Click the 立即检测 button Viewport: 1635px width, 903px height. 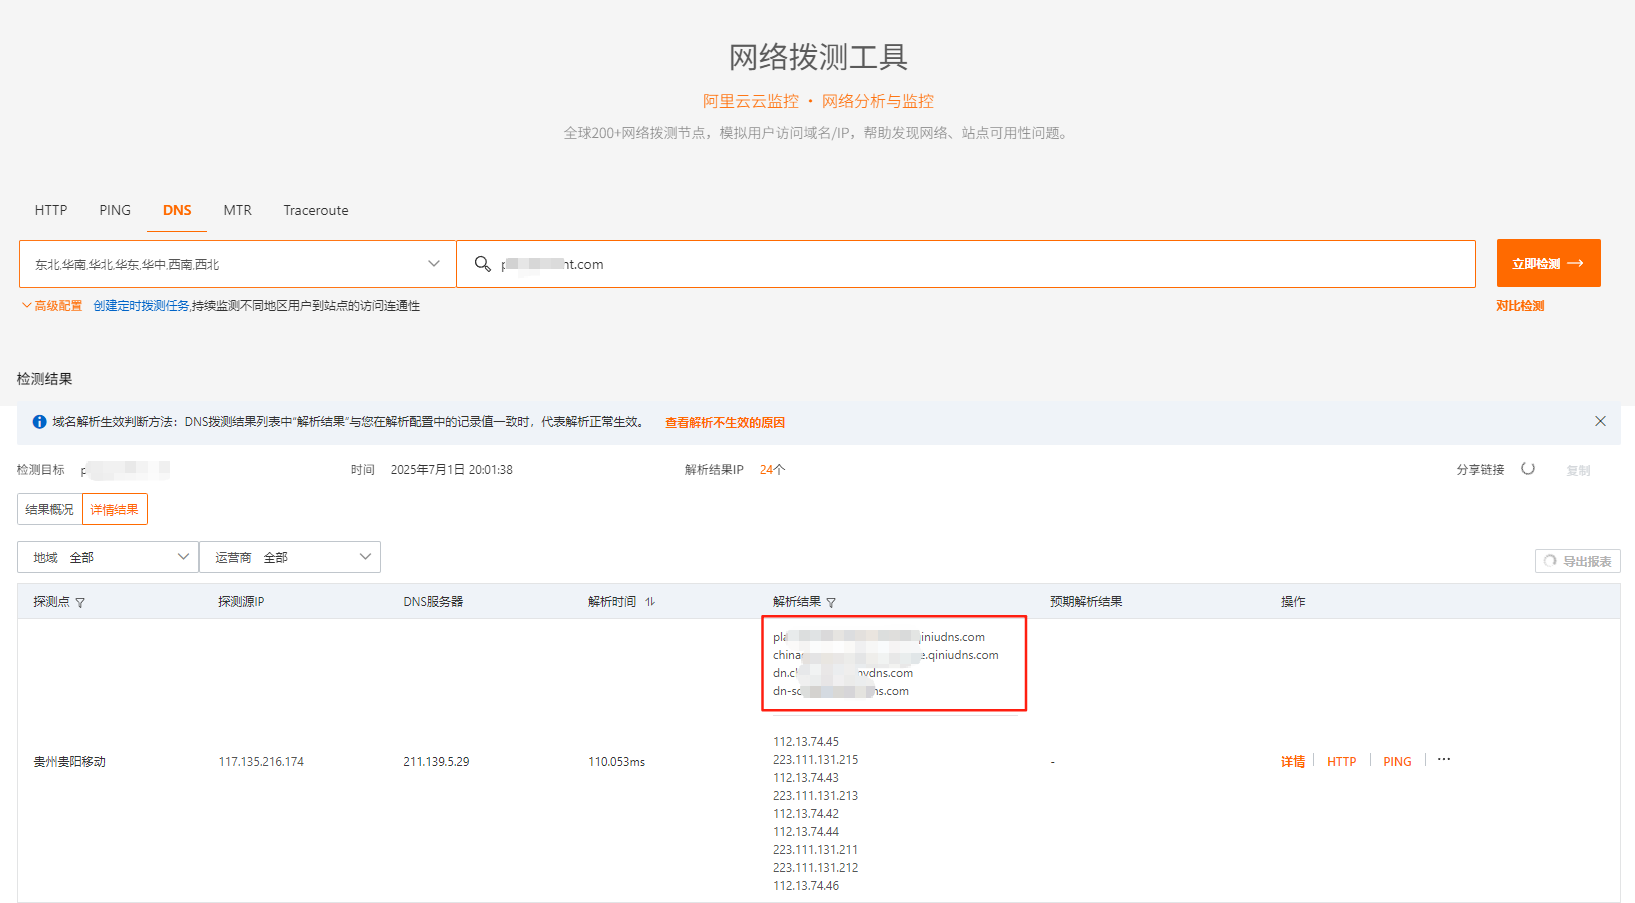[x=1548, y=263]
